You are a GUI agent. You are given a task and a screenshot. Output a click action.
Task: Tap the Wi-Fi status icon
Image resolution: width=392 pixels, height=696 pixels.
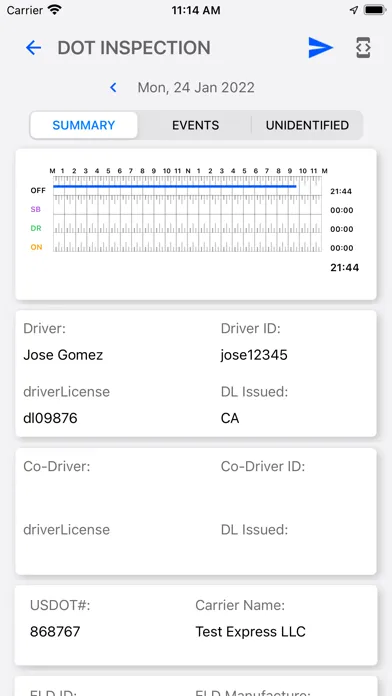[x=55, y=10]
